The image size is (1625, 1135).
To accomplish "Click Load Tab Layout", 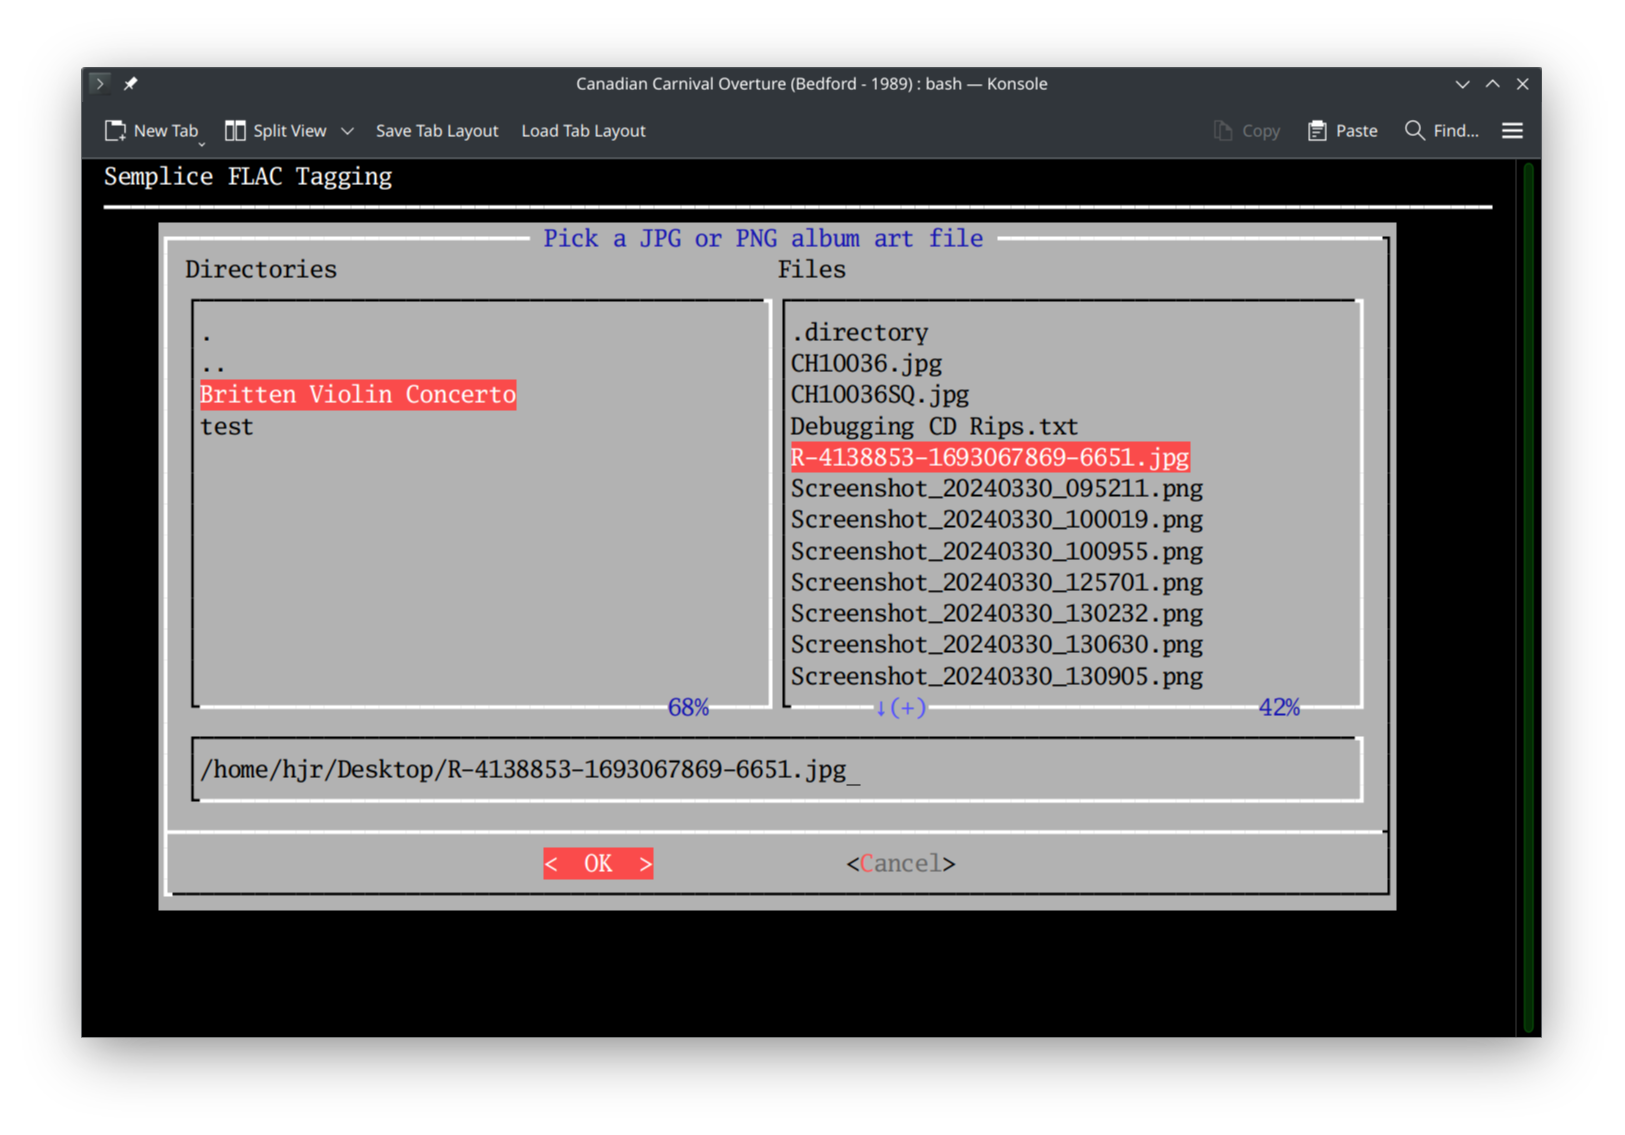I will tap(583, 130).
